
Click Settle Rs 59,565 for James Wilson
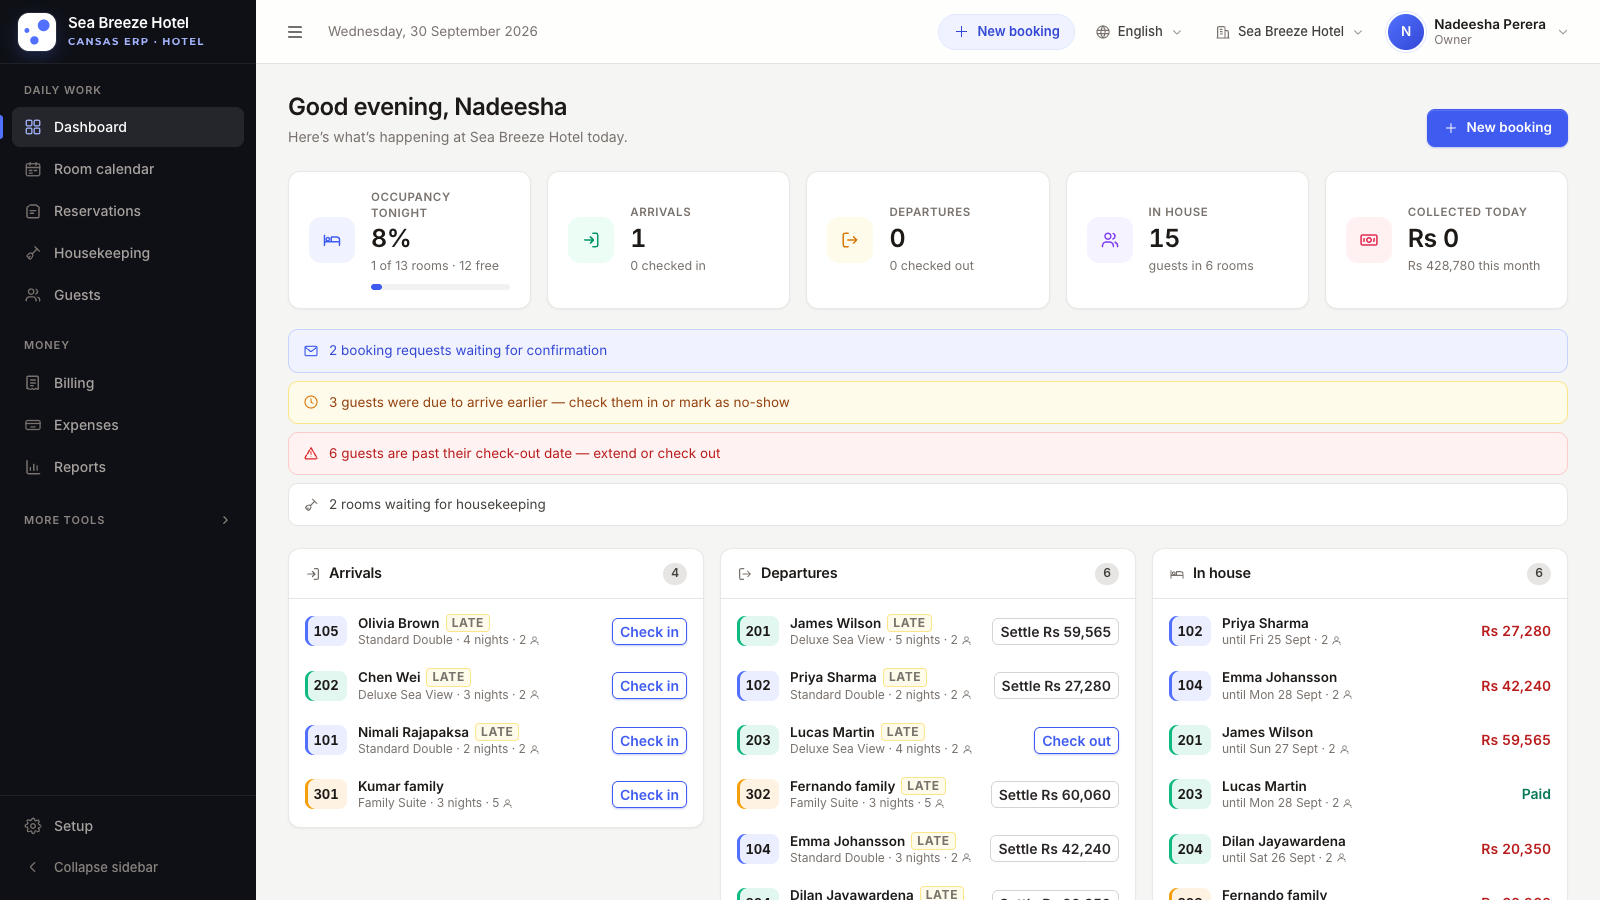pos(1055,631)
